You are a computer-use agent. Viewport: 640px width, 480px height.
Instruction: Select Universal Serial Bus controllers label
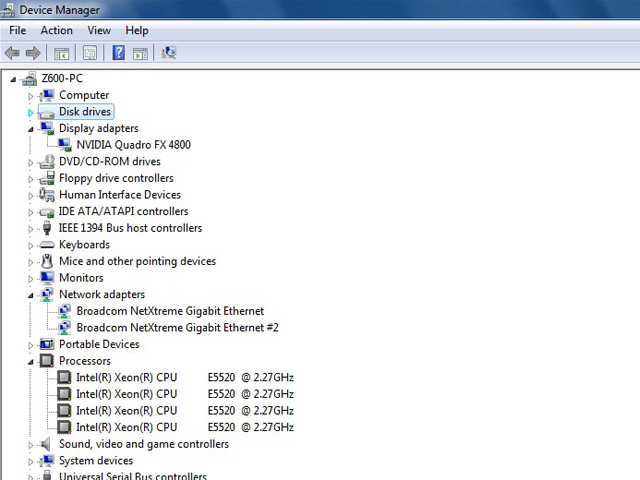pyautogui.click(x=133, y=476)
